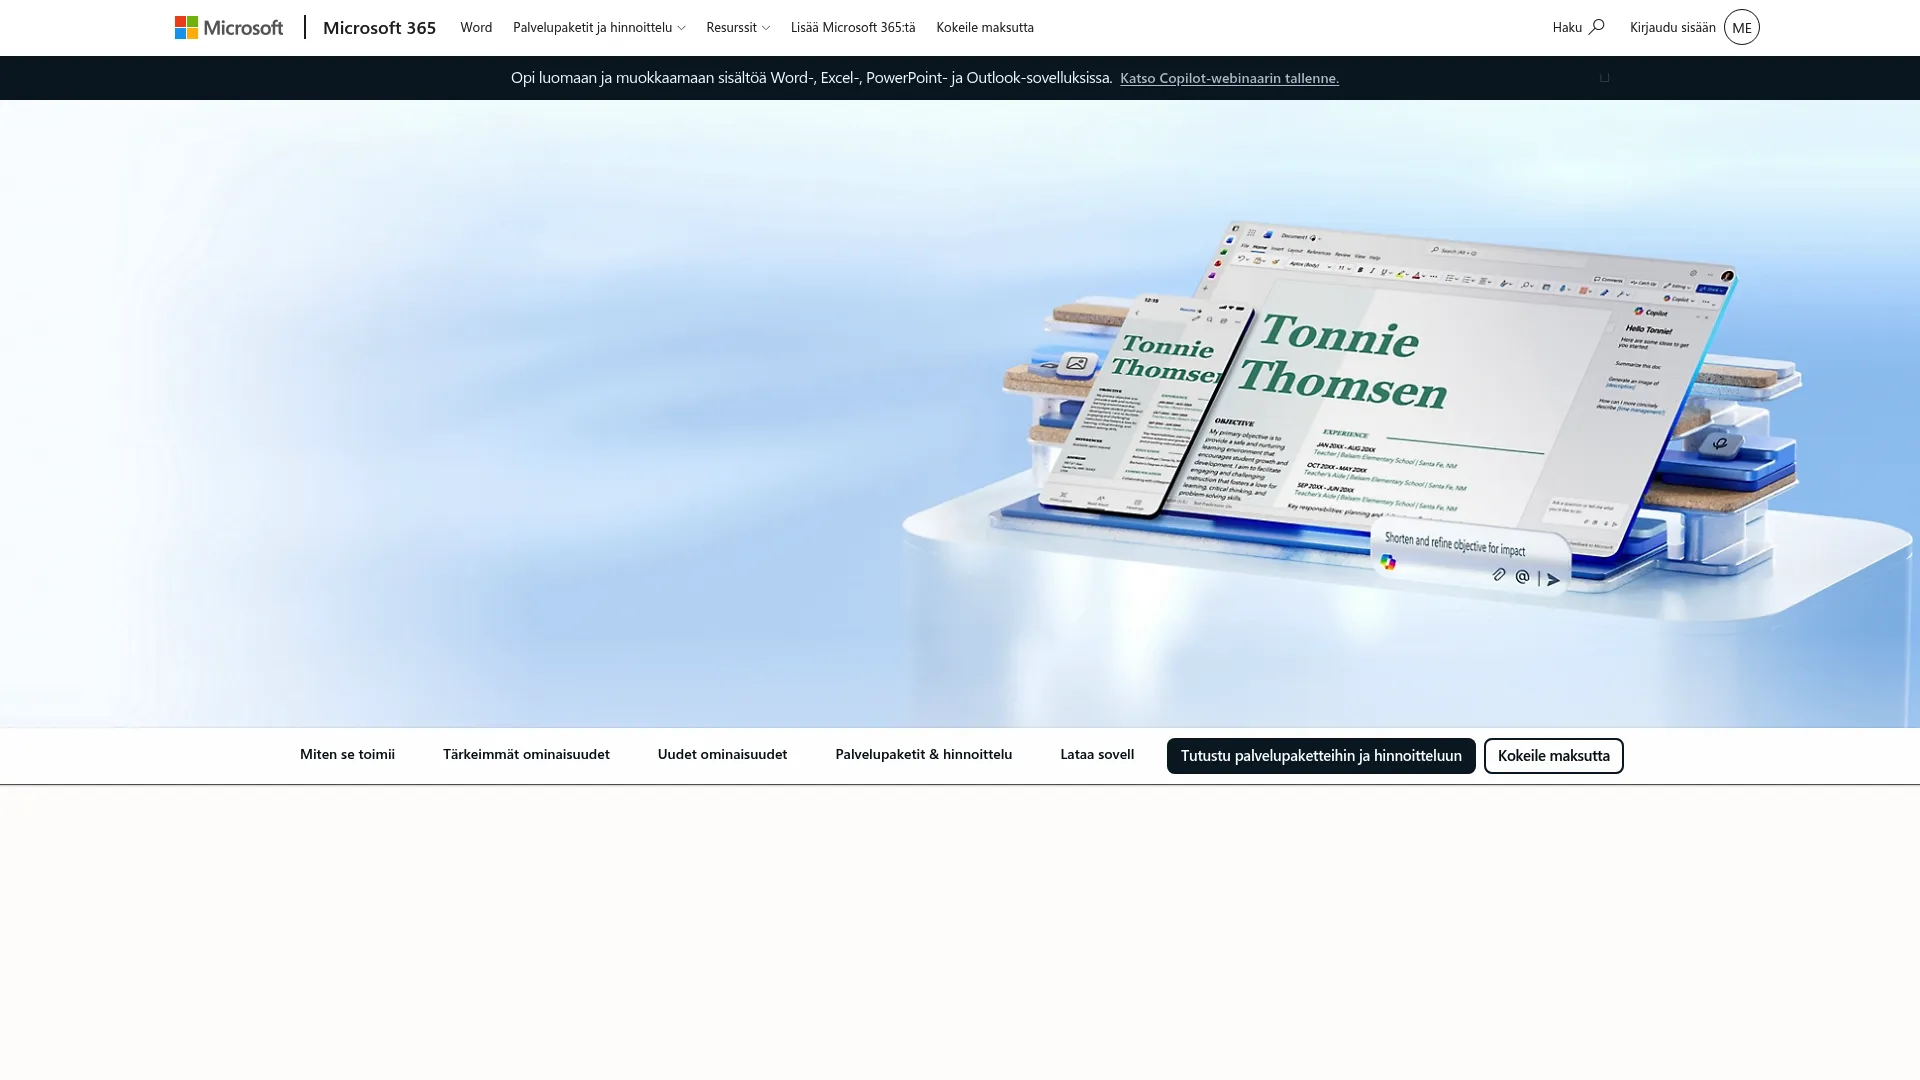
Task: Click Kokeile maksutta in top navigation
Action: 985,27
